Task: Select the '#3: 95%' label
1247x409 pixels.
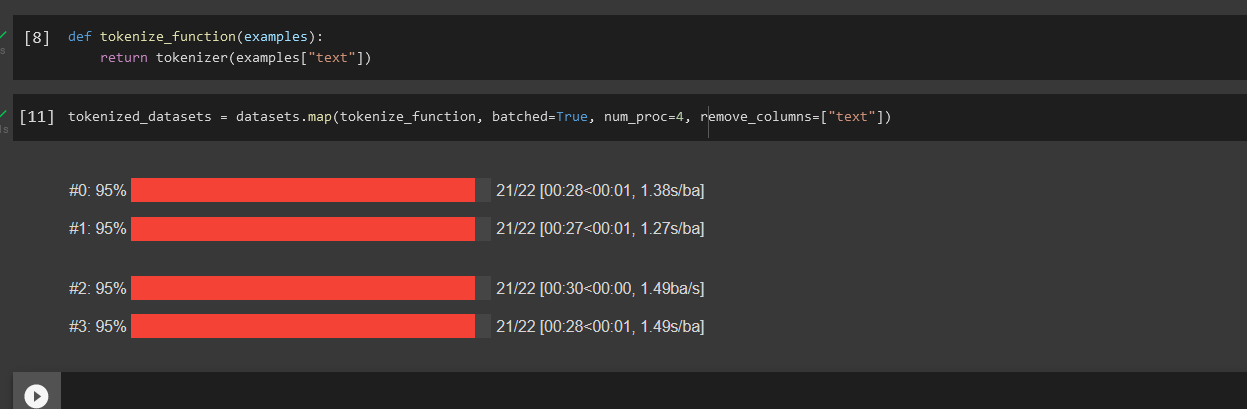Action: click(x=98, y=326)
